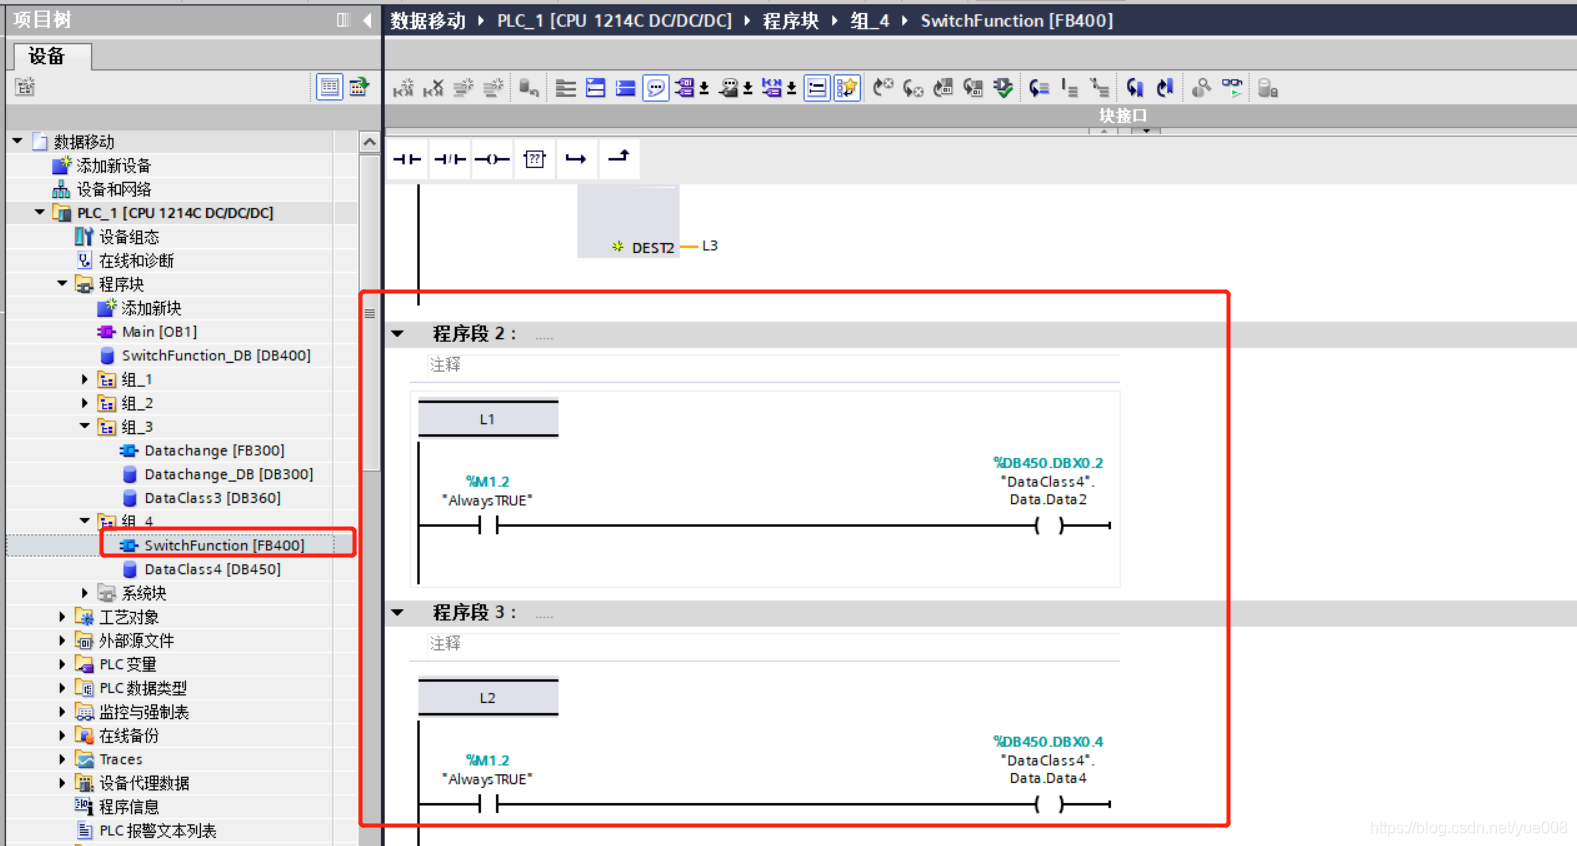This screenshot has width=1577, height=846.
Task: Insert an assignment coil from favorites
Action: click(492, 159)
